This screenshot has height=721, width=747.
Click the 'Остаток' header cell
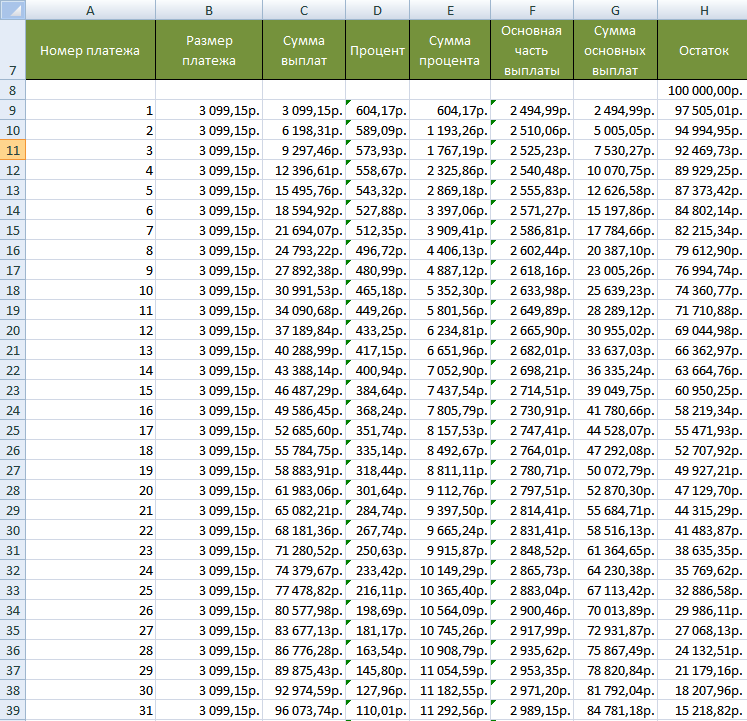click(703, 50)
